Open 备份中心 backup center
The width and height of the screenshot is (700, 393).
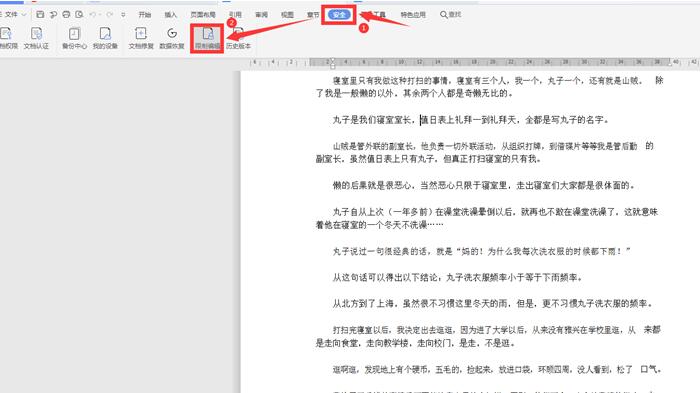[74, 38]
